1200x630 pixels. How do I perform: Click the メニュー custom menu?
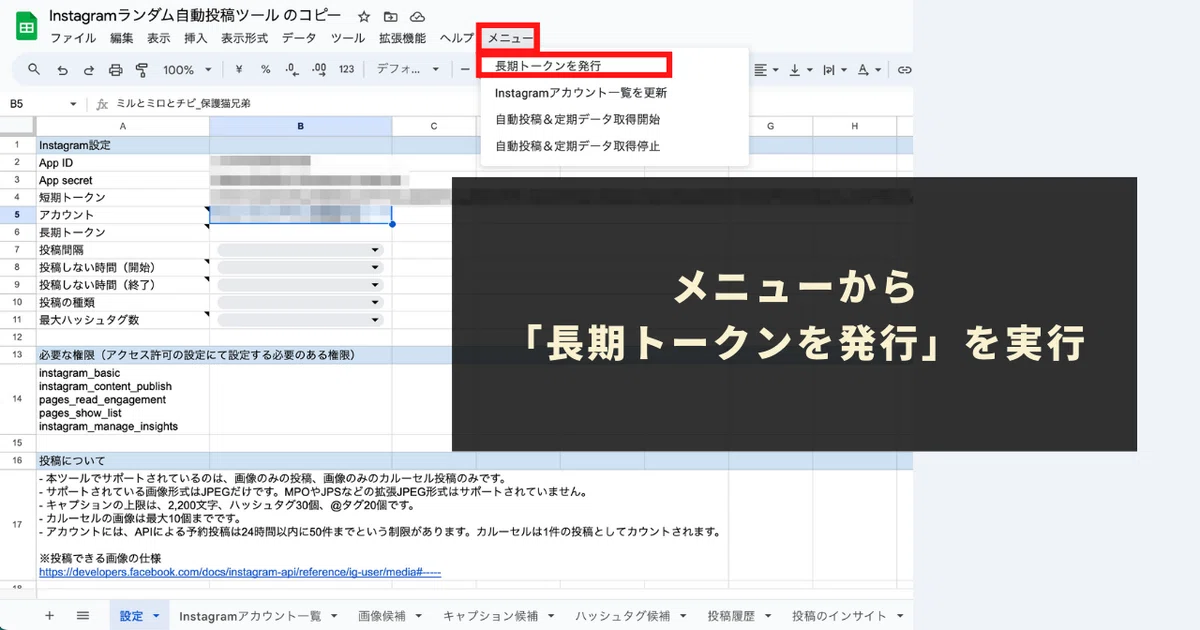click(509, 38)
